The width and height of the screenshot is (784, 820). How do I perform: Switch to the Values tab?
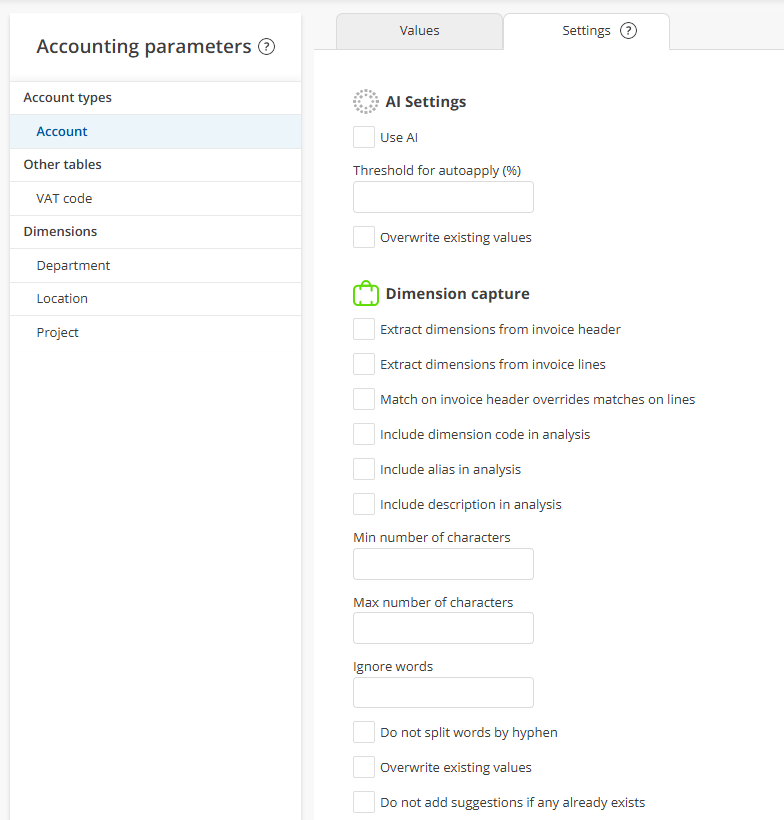coord(419,31)
